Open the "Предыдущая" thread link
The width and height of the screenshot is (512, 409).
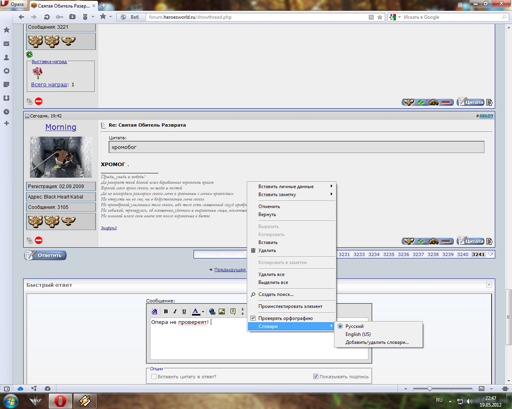230,269
